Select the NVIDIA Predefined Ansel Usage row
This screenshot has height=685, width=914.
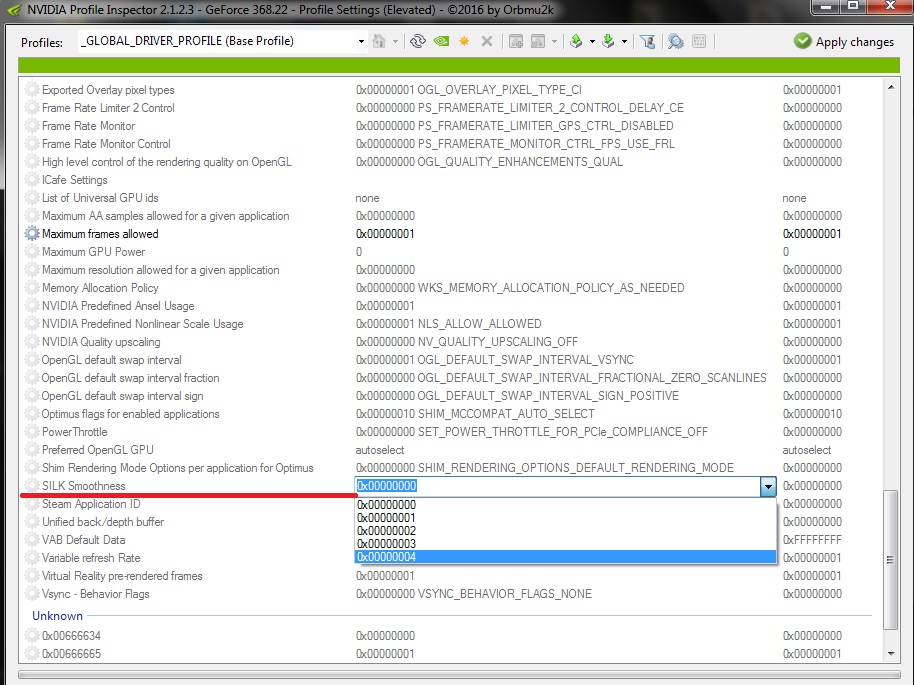coord(450,306)
